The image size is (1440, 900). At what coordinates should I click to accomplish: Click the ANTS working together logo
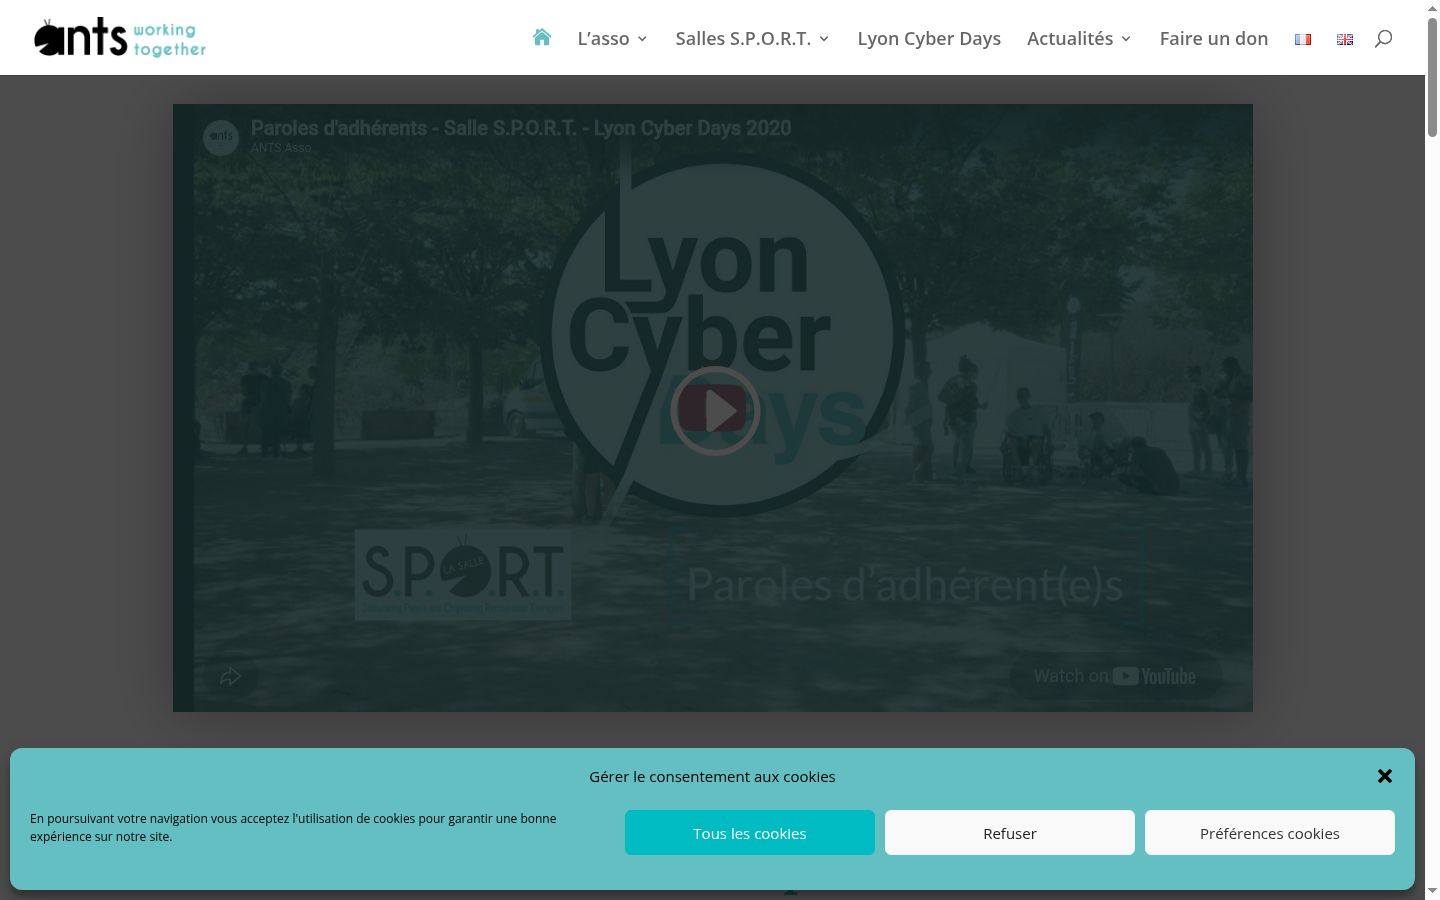pos(120,38)
